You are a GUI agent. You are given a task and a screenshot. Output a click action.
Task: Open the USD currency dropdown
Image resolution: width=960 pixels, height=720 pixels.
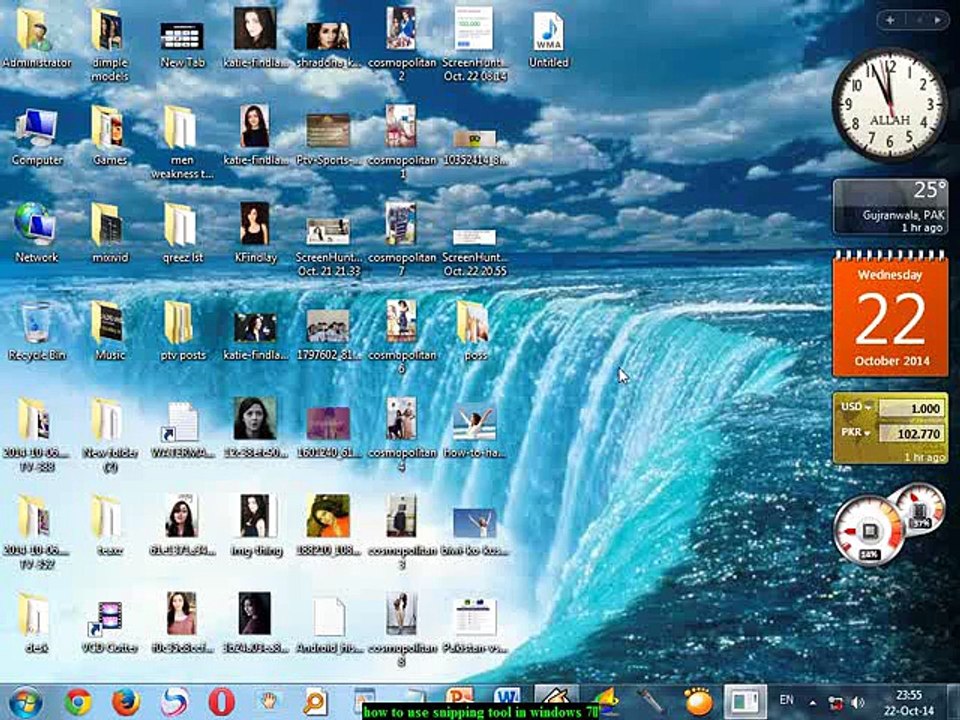[x=856, y=407]
